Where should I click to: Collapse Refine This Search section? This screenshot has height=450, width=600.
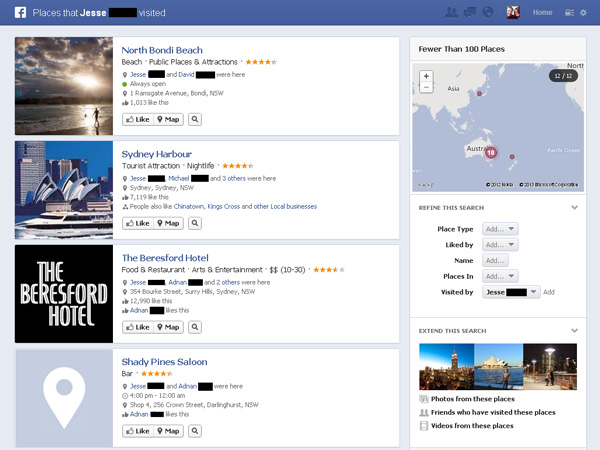coord(574,207)
